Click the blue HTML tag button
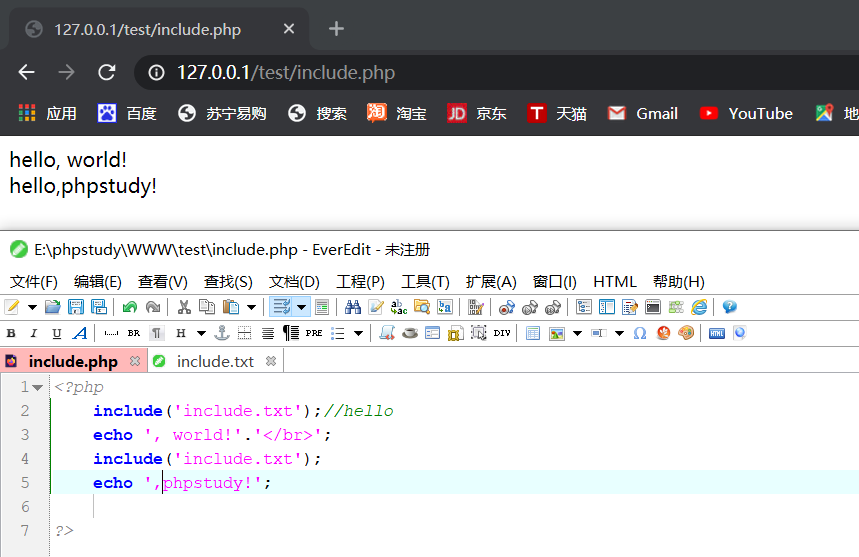 (717, 333)
